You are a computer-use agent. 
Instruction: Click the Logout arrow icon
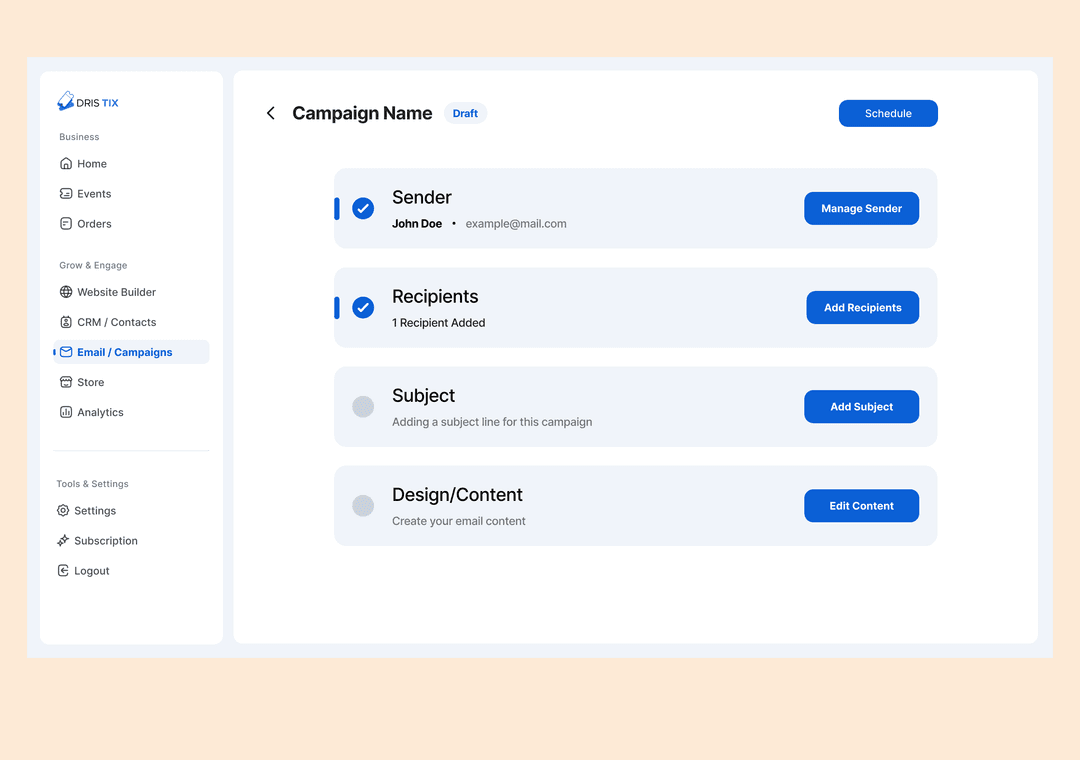coord(63,571)
